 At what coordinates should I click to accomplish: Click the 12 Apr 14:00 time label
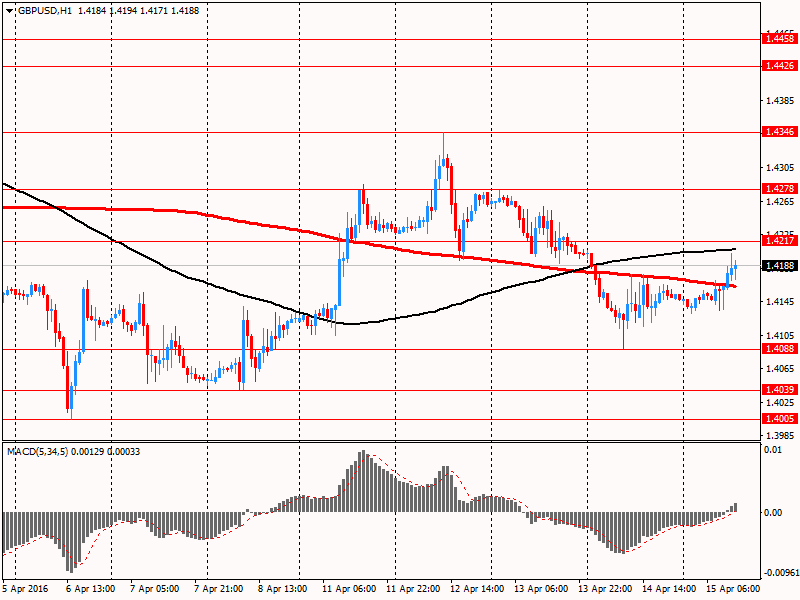(478, 589)
